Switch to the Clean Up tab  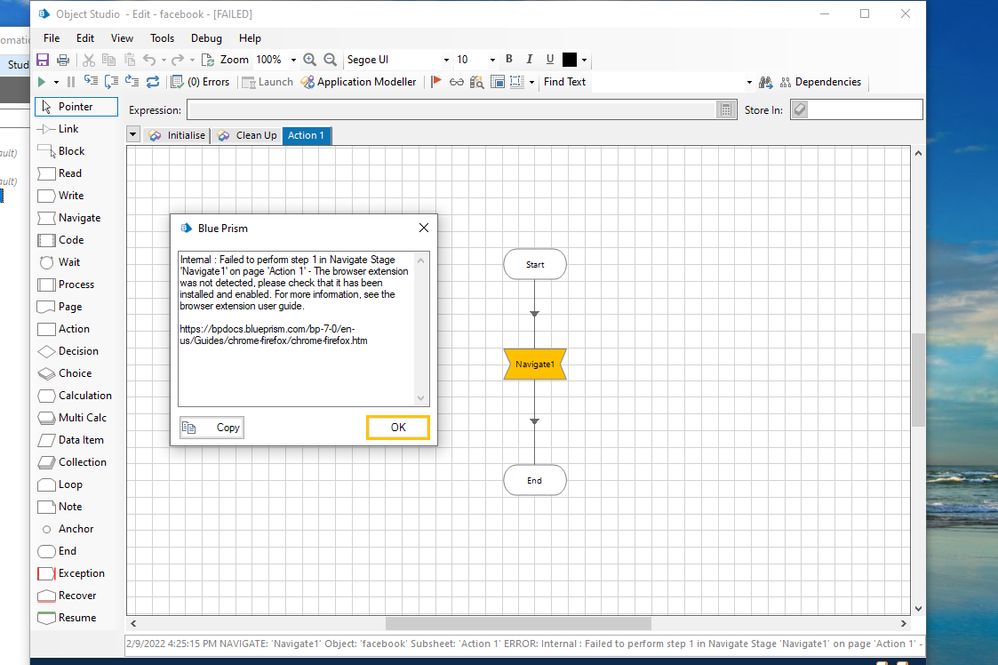pyautogui.click(x=247, y=135)
